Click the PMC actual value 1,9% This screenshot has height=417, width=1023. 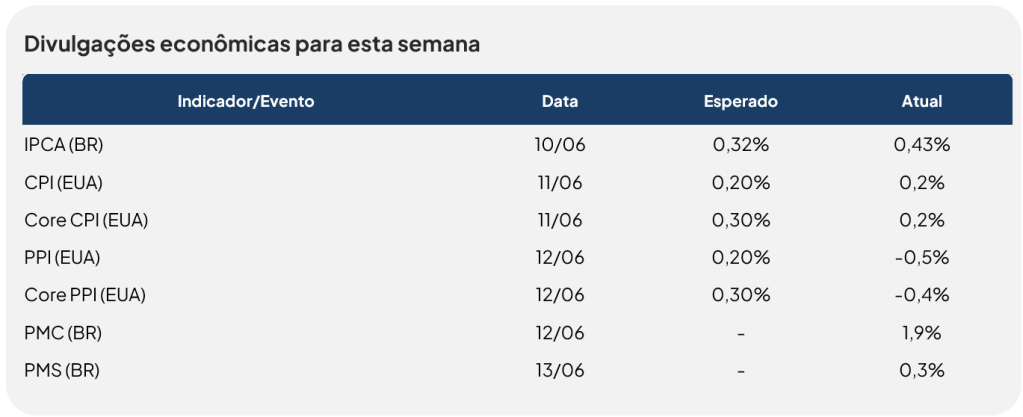pos(922,333)
